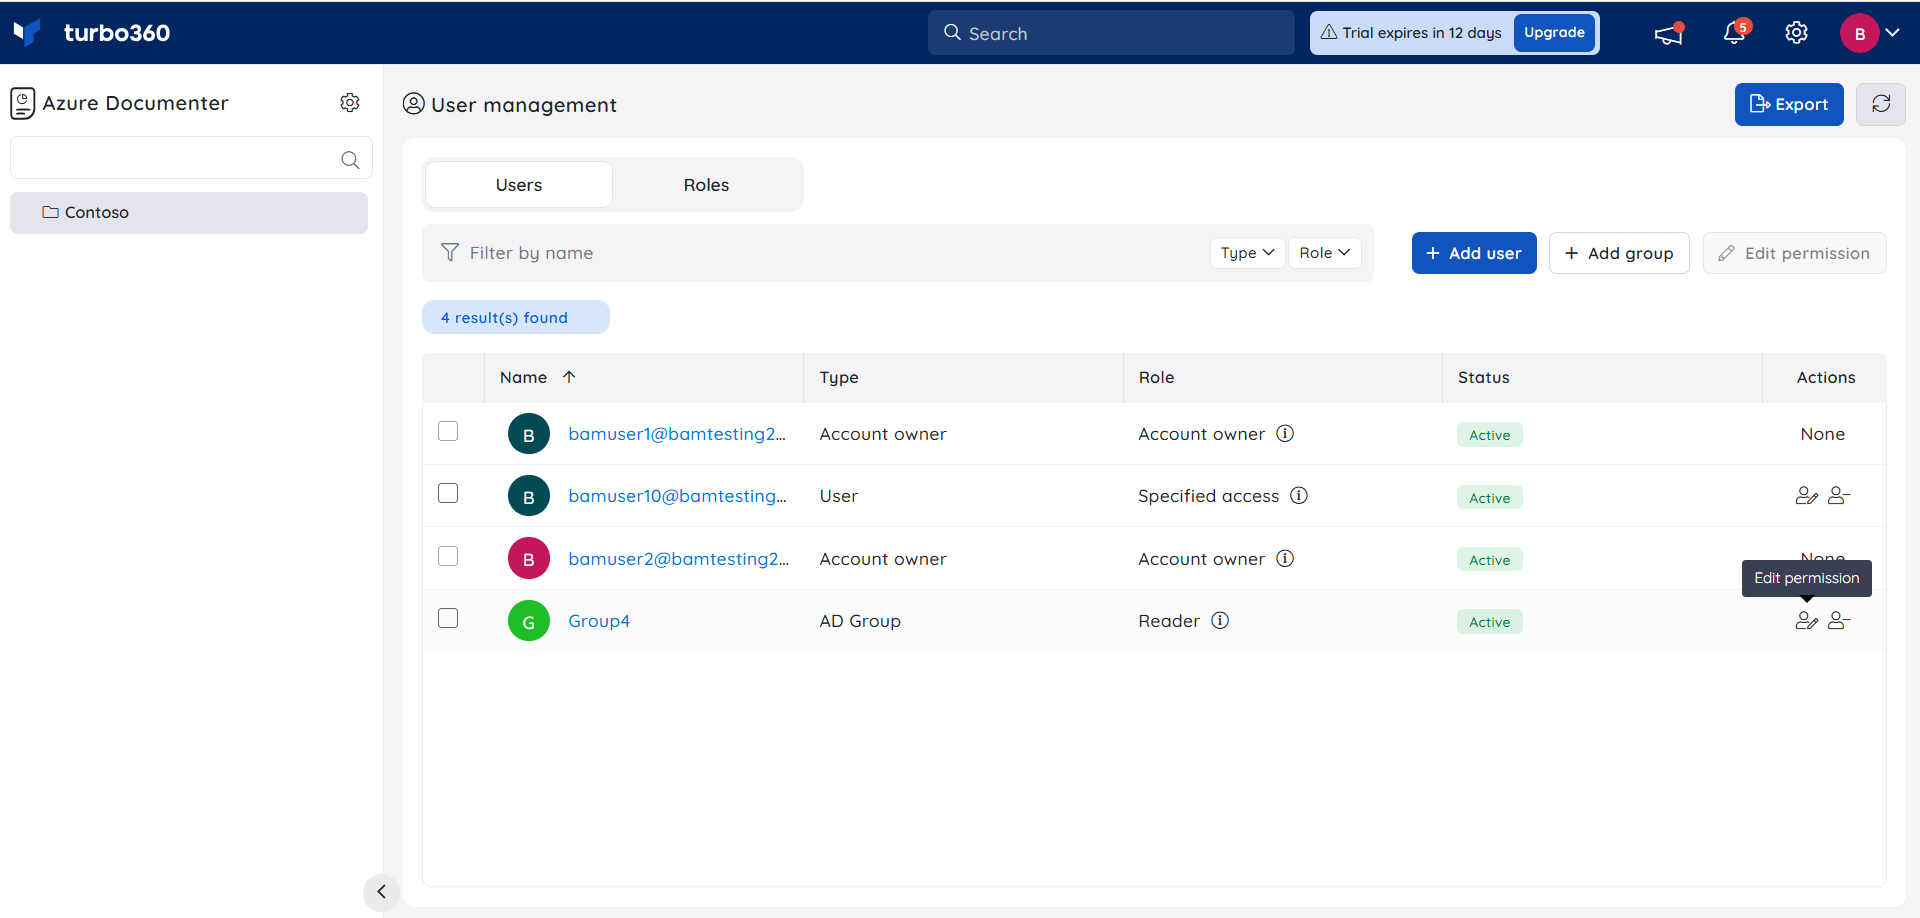This screenshot has height=918, width=1920.
Task: Show role info for Specified access
Action: (x=1299, y=495)
